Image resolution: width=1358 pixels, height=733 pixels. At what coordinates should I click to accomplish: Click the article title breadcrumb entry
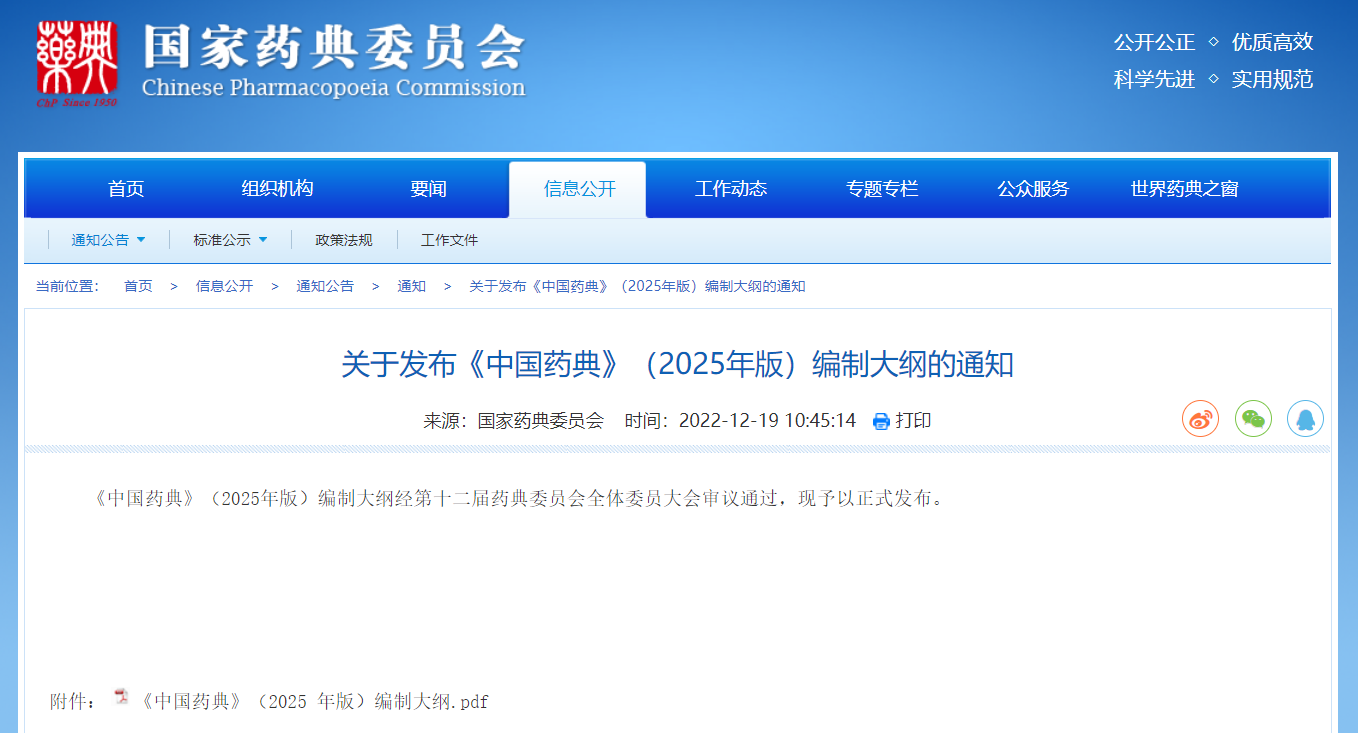click(637, 286)
